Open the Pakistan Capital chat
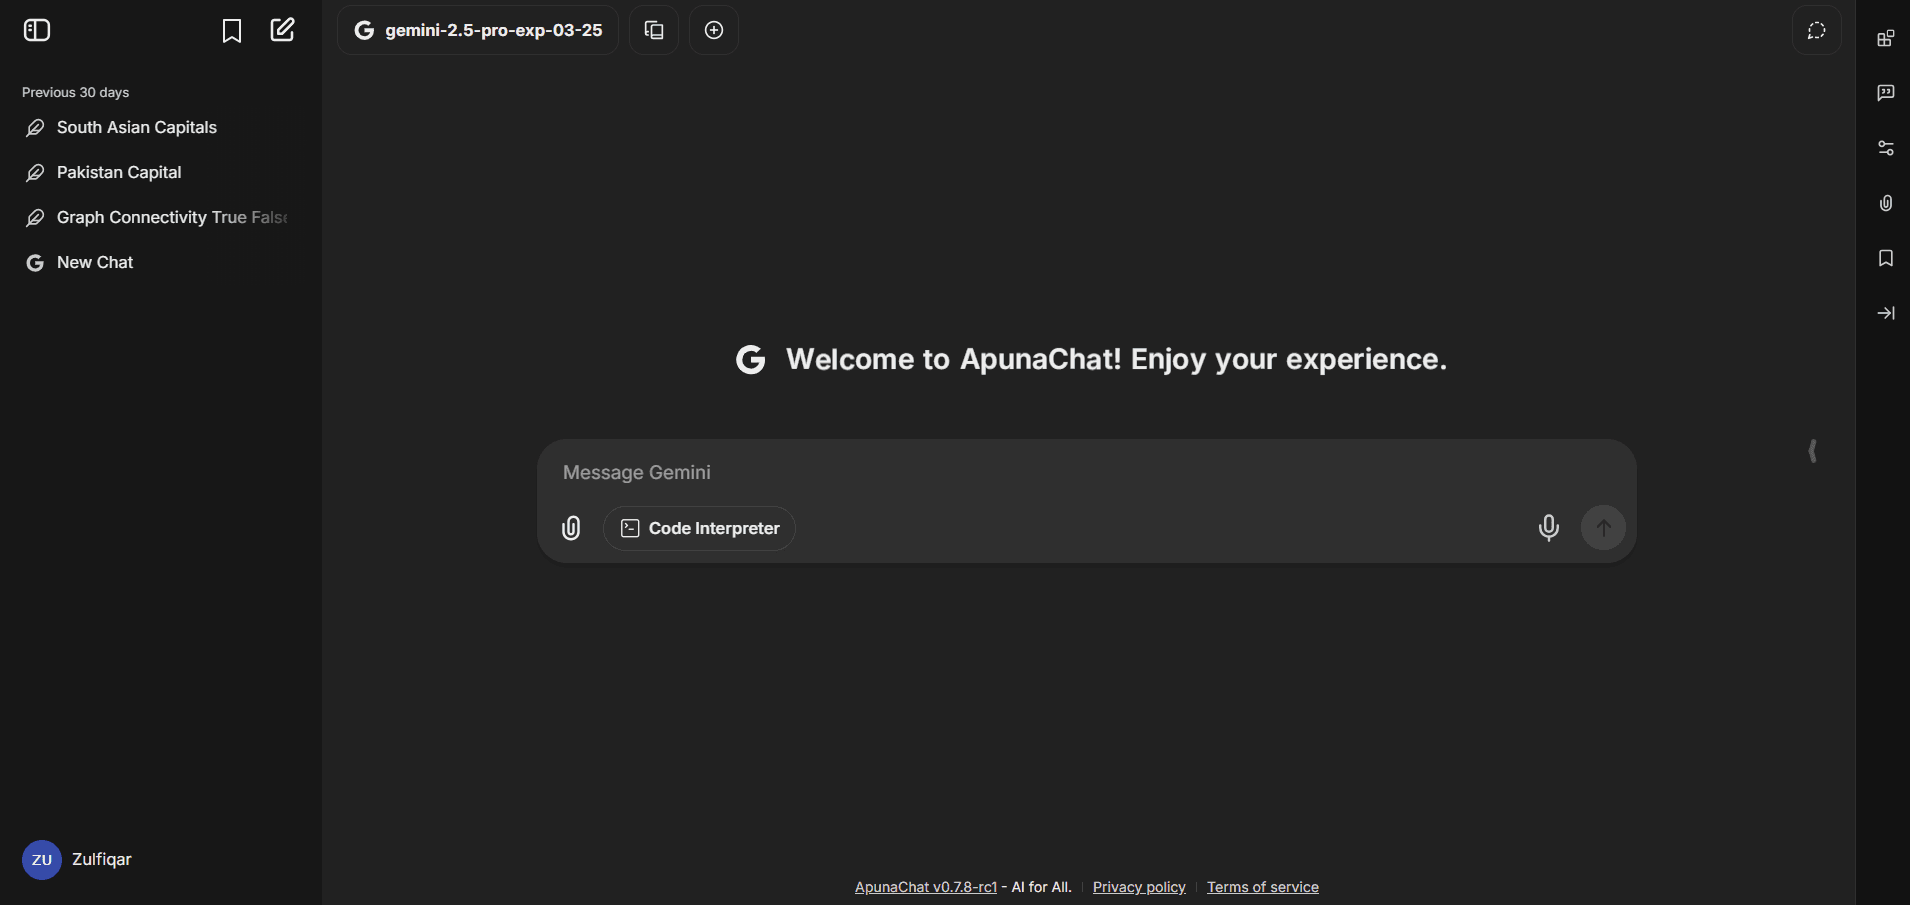Image resolution: width=1910 pixels, height=905 pixels. click(160, 173)
